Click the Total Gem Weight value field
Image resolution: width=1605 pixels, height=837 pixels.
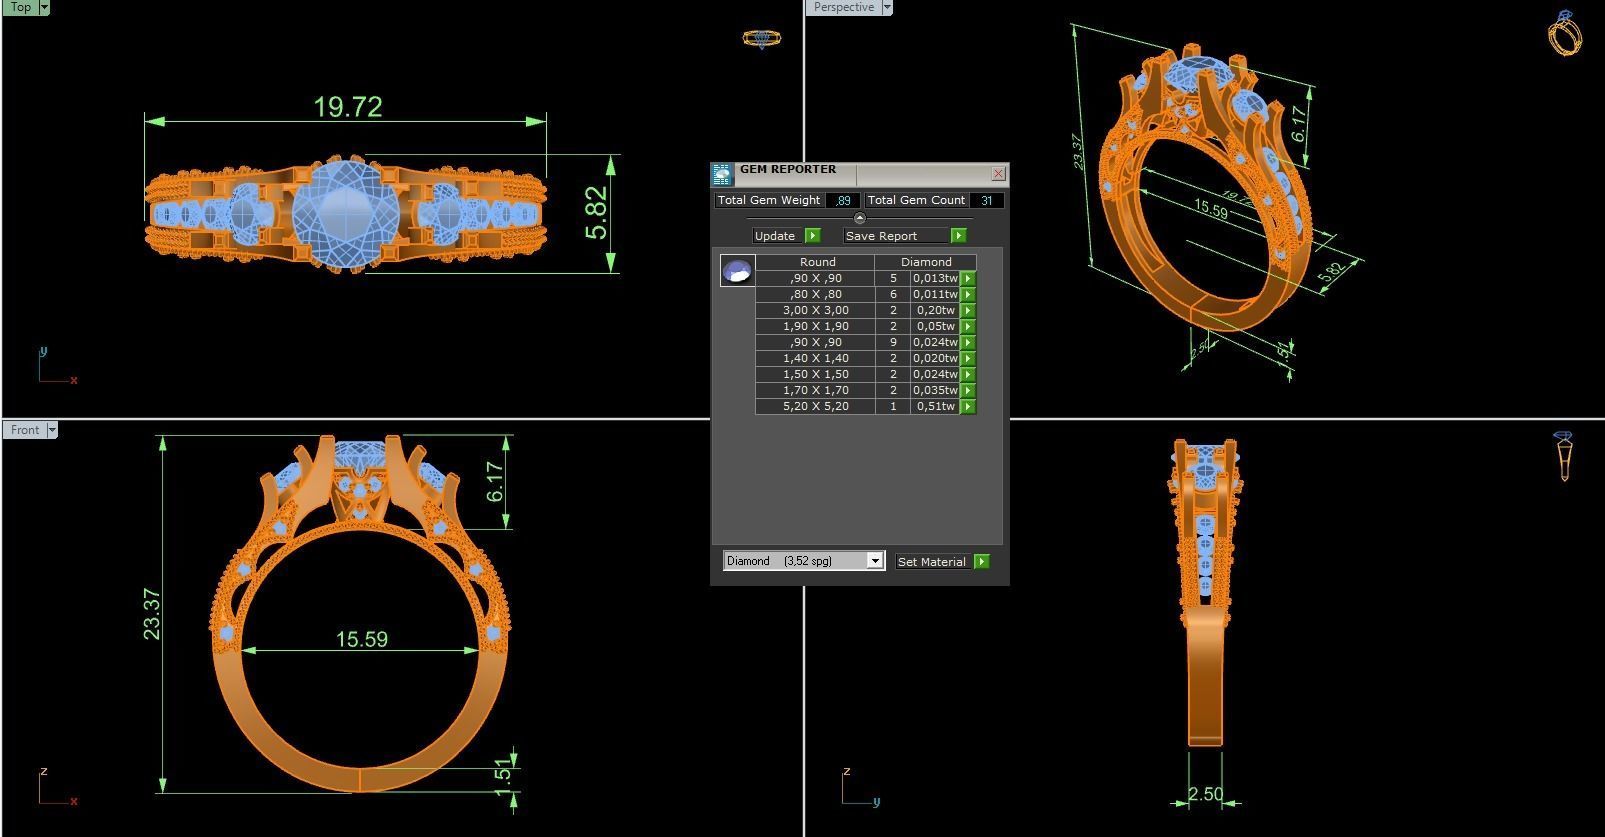click(842, 200)
